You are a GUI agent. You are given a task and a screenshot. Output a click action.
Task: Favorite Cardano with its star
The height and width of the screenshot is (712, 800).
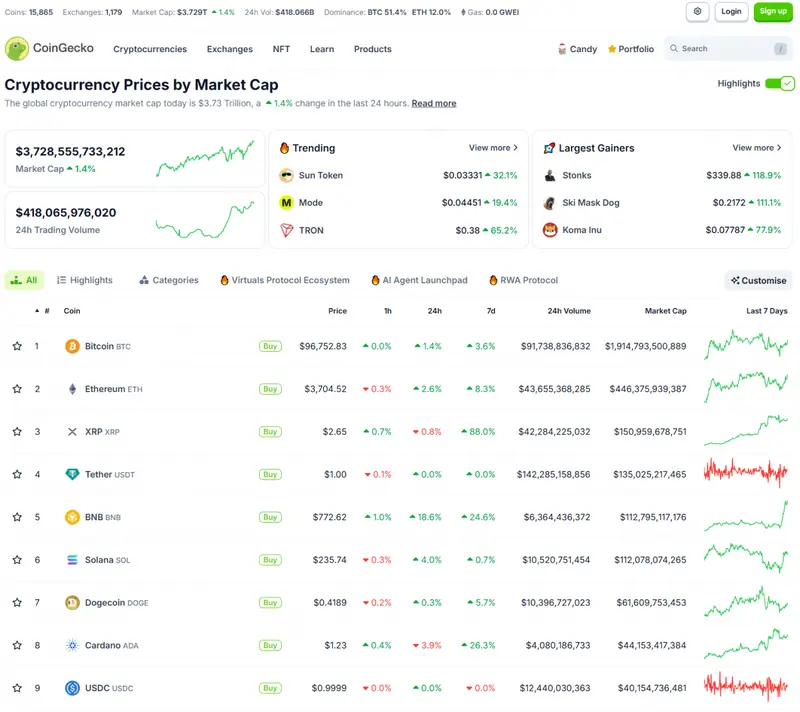coord(17,646)
